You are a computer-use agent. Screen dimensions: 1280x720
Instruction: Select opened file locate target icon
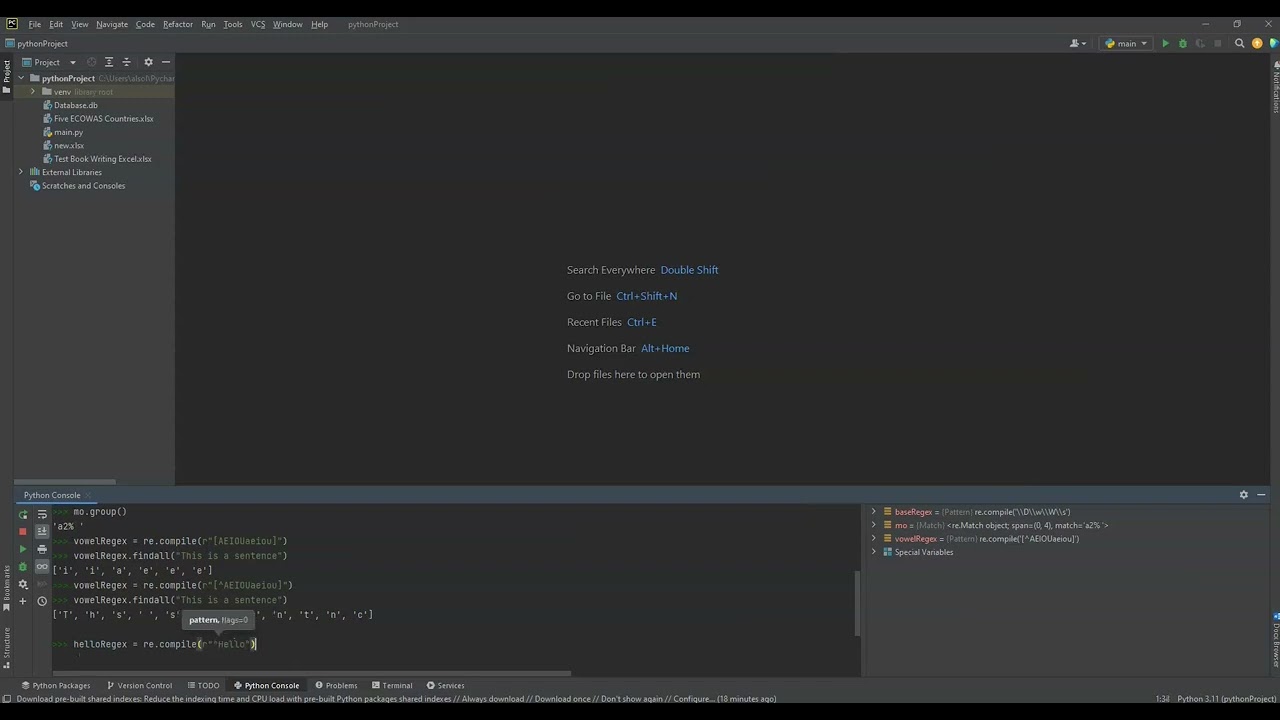click(x=91, y=62)
